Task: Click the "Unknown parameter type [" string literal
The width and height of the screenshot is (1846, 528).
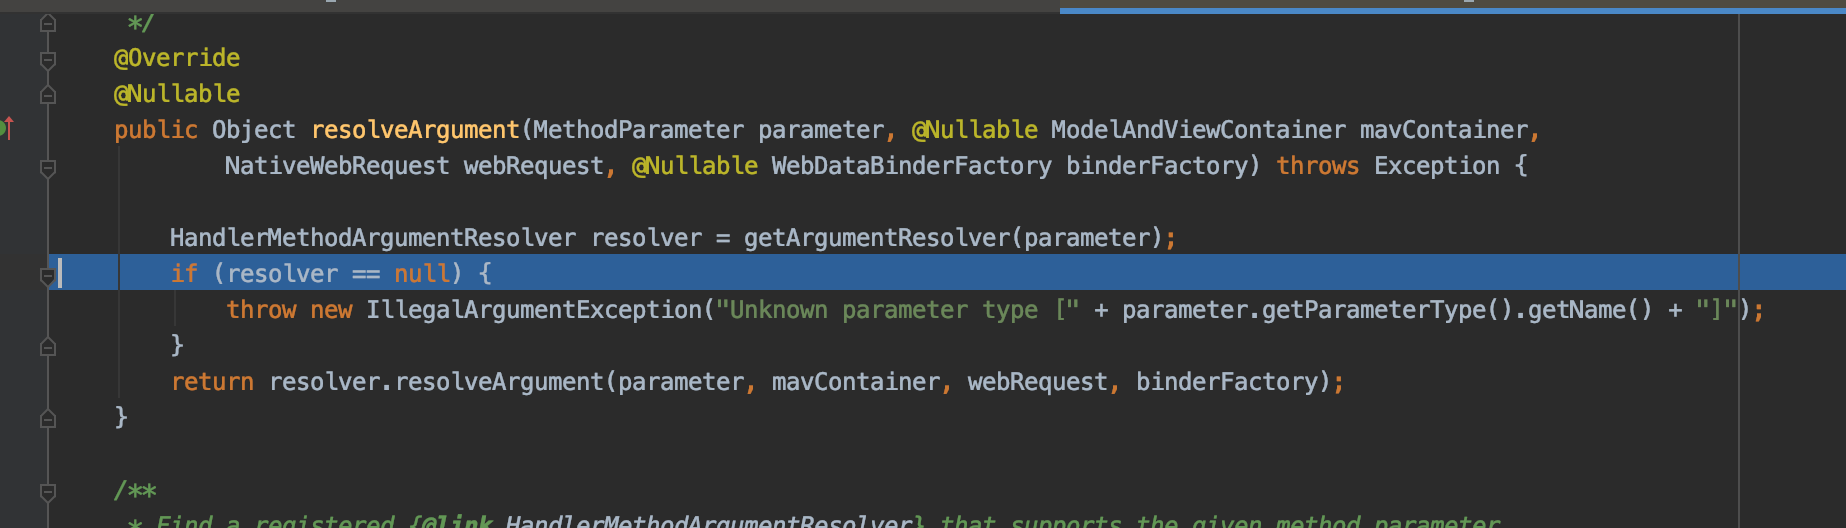Action: coord(897,310)
